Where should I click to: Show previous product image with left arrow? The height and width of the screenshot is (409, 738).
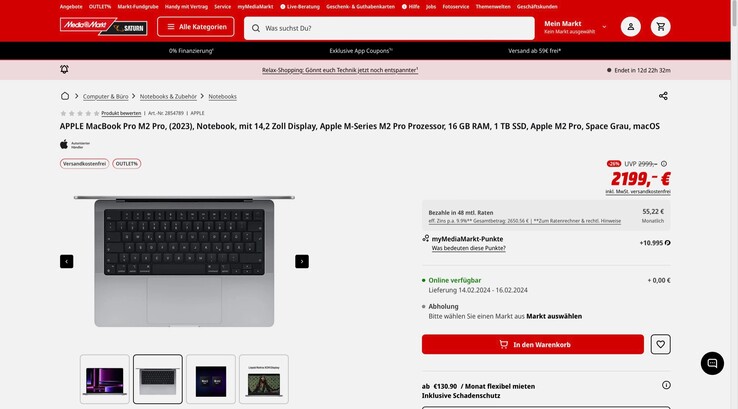tap(66, 261)
